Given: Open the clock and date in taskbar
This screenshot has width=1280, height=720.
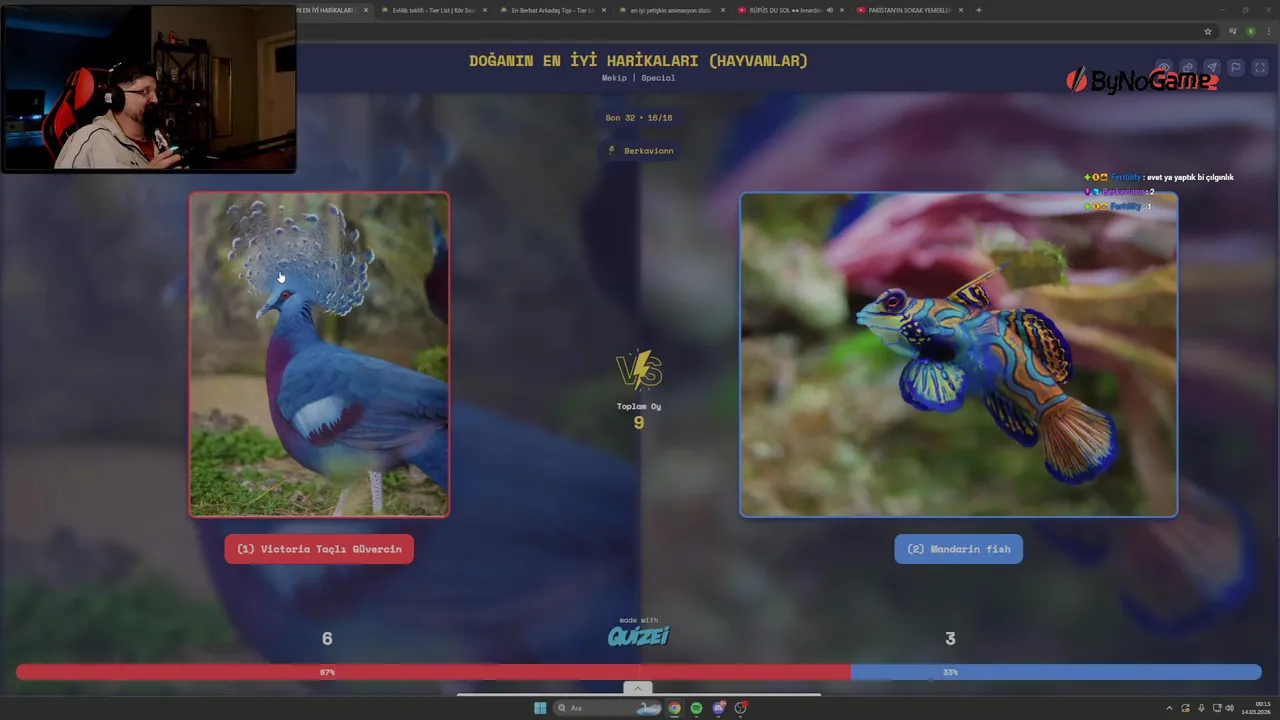Looking at the screenshot, I should click(x=1257, y=708).
